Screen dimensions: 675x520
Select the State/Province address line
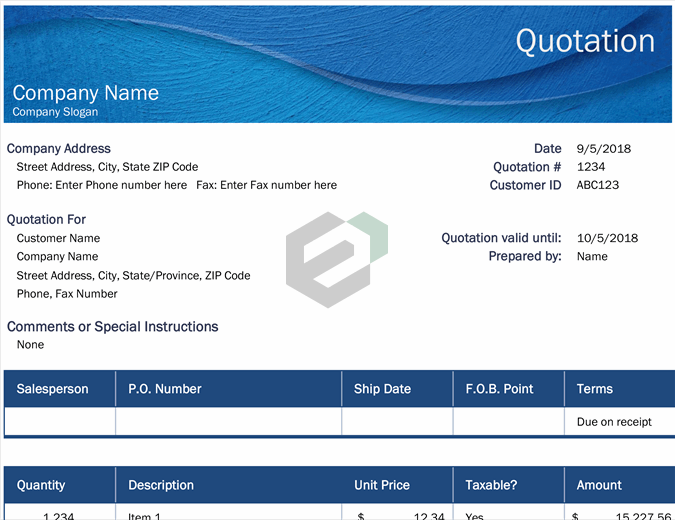(133, 275)
